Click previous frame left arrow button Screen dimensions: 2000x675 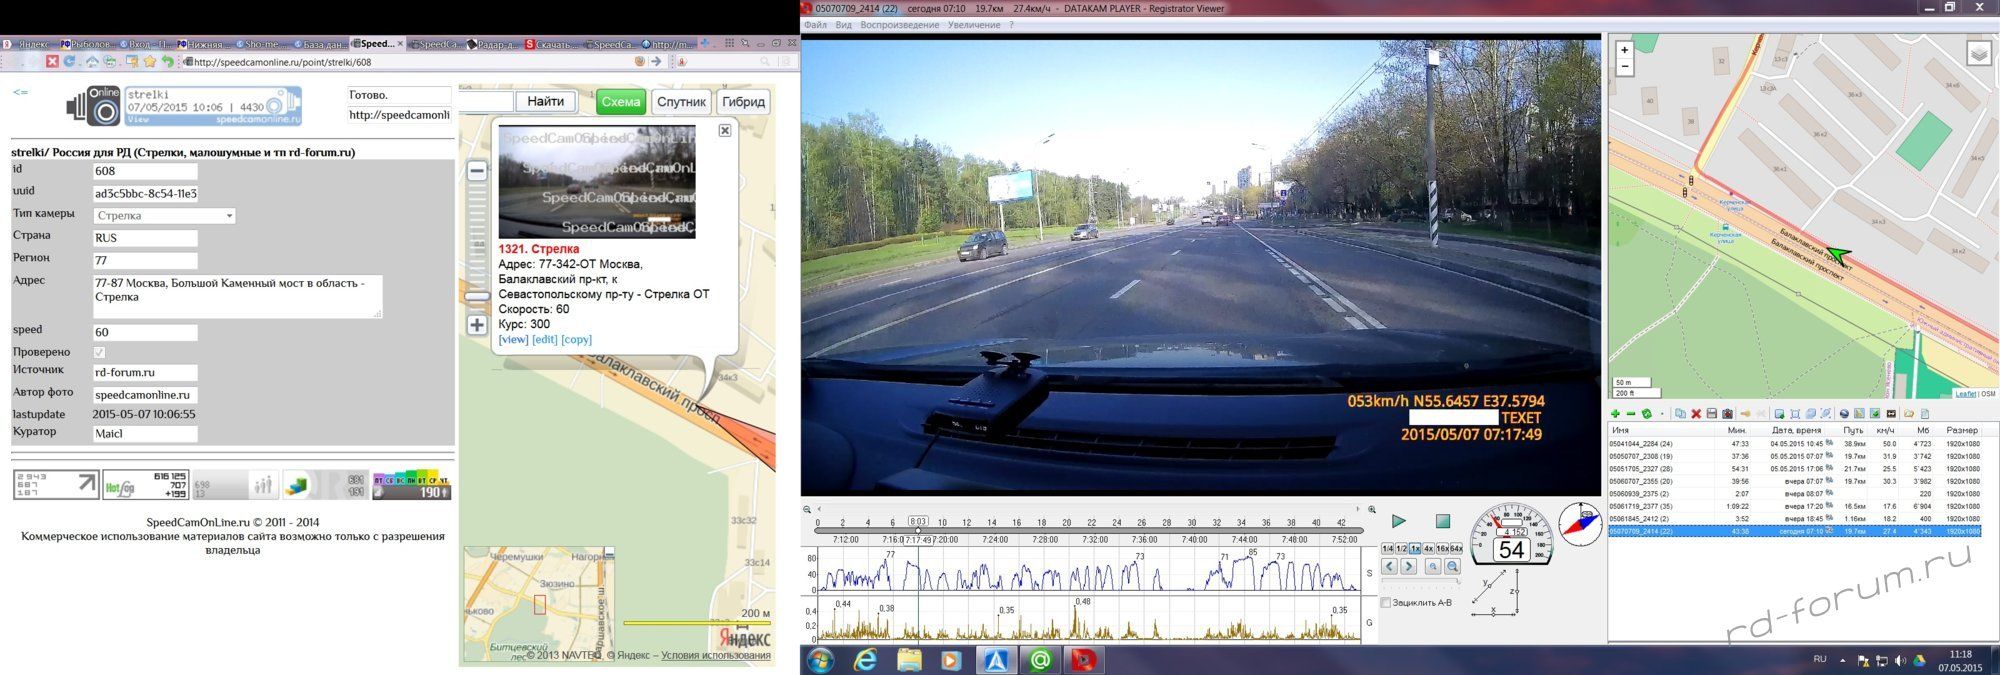pyautogui.click(x=1389, y=567)
